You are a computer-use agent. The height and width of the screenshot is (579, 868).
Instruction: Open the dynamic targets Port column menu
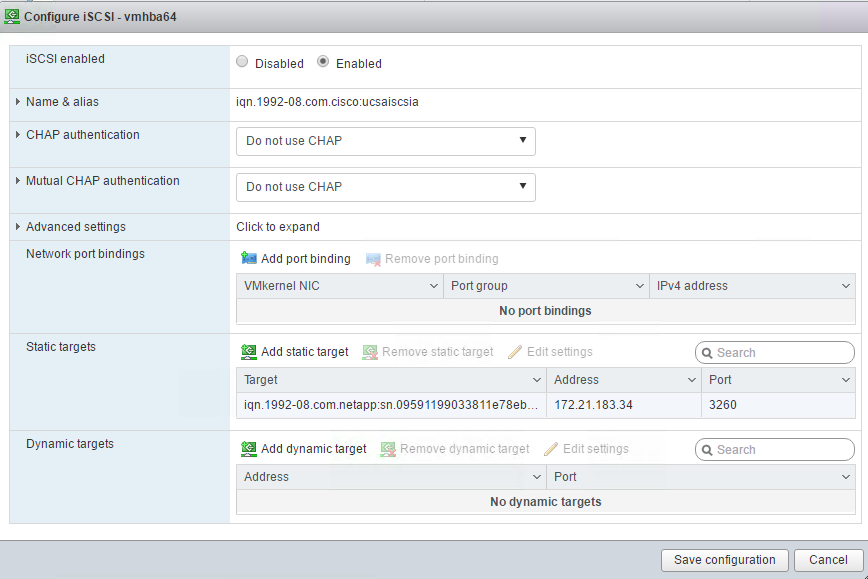pos(845,477)
